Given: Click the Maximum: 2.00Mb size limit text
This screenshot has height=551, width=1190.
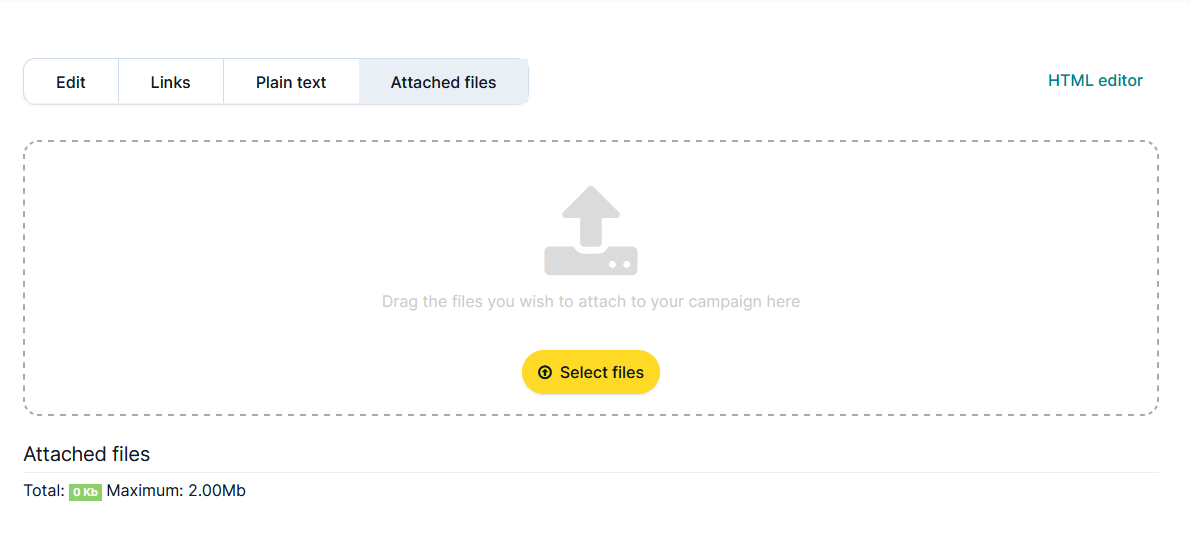Looking at the screenshot, I should click(x=176, y=491).
